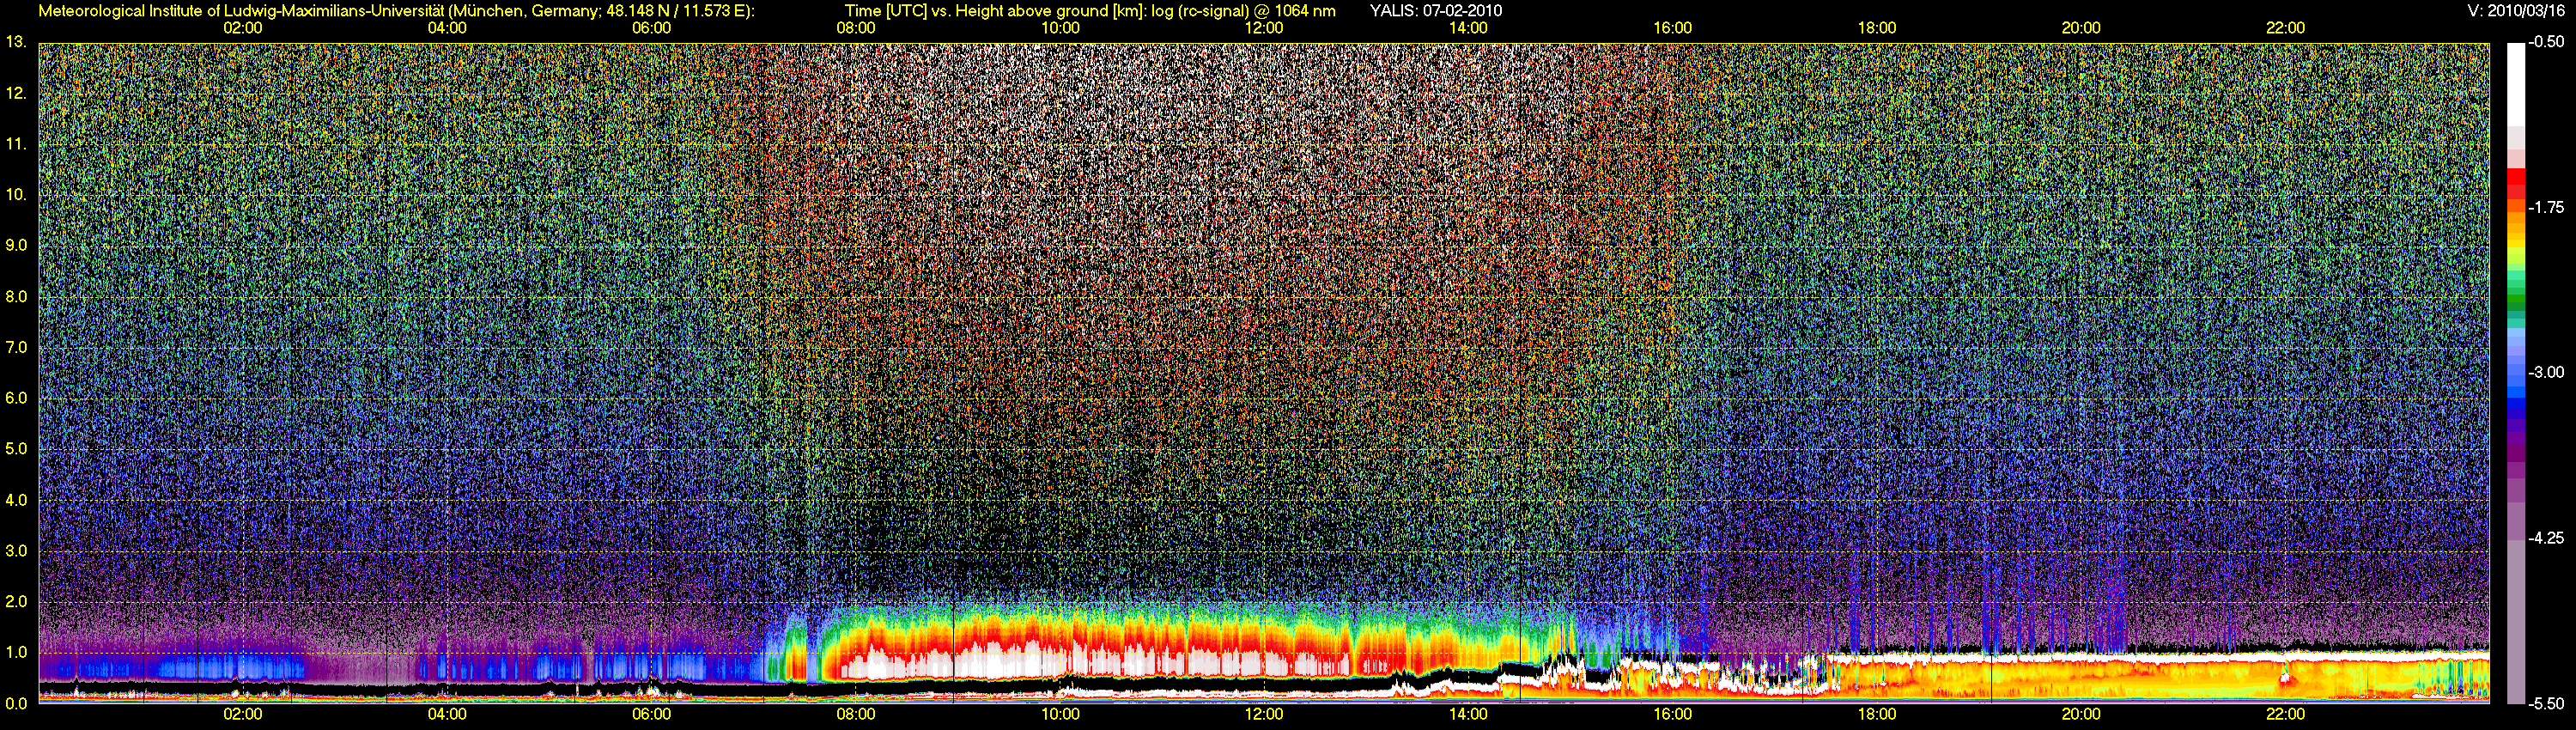
Task: Click the 10:00 label on top time axis
Action: click(1060, 28)
